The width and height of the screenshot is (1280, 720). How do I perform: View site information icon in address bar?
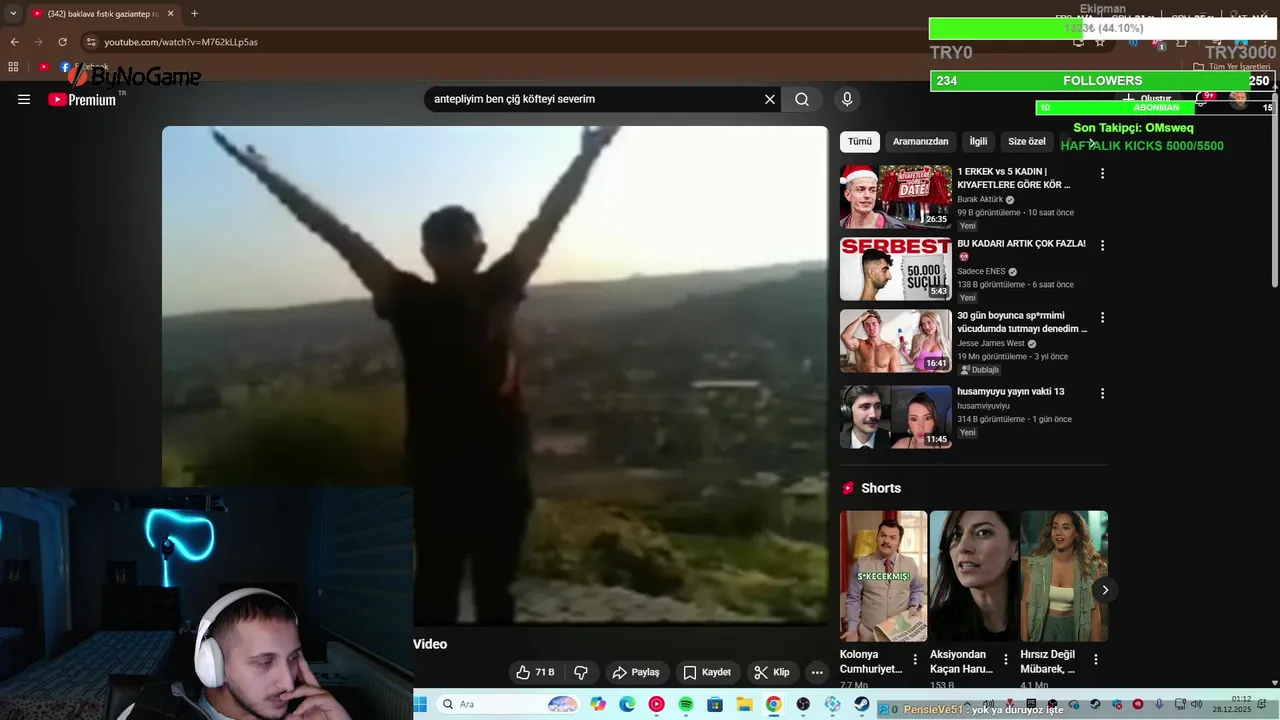tap(91, 42)
